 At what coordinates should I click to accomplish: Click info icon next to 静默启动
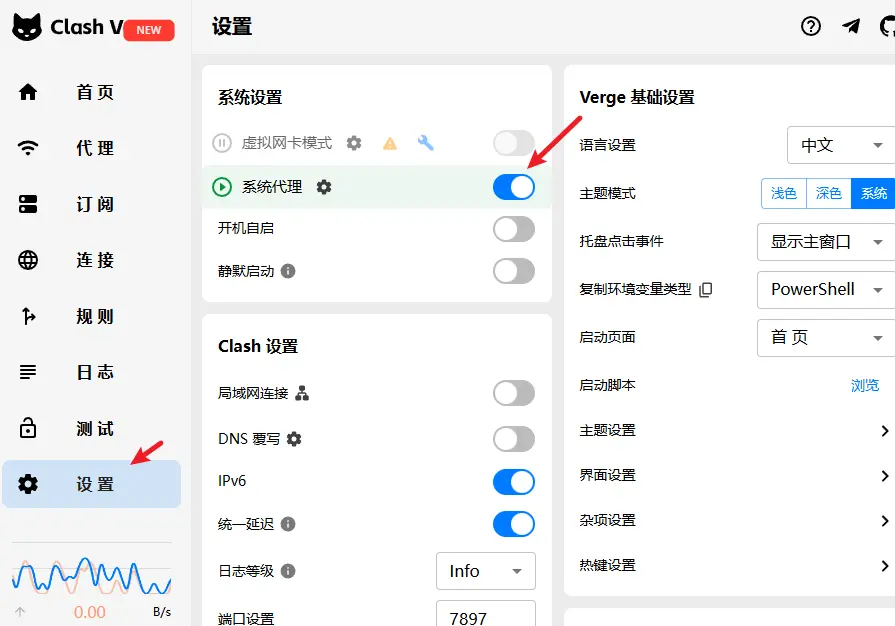click(x=288, y=271)
